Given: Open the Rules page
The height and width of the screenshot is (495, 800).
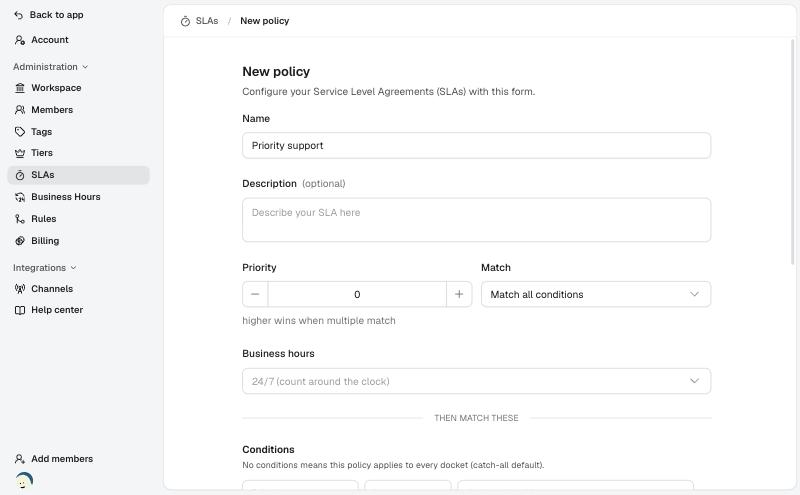Looking at the screenshot, I should (79, 219).
